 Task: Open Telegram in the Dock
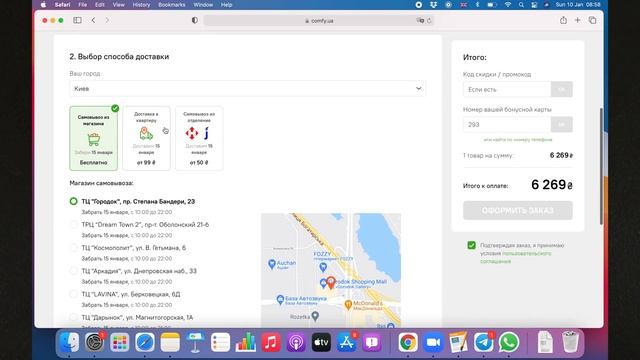click(x=484, y=342)
